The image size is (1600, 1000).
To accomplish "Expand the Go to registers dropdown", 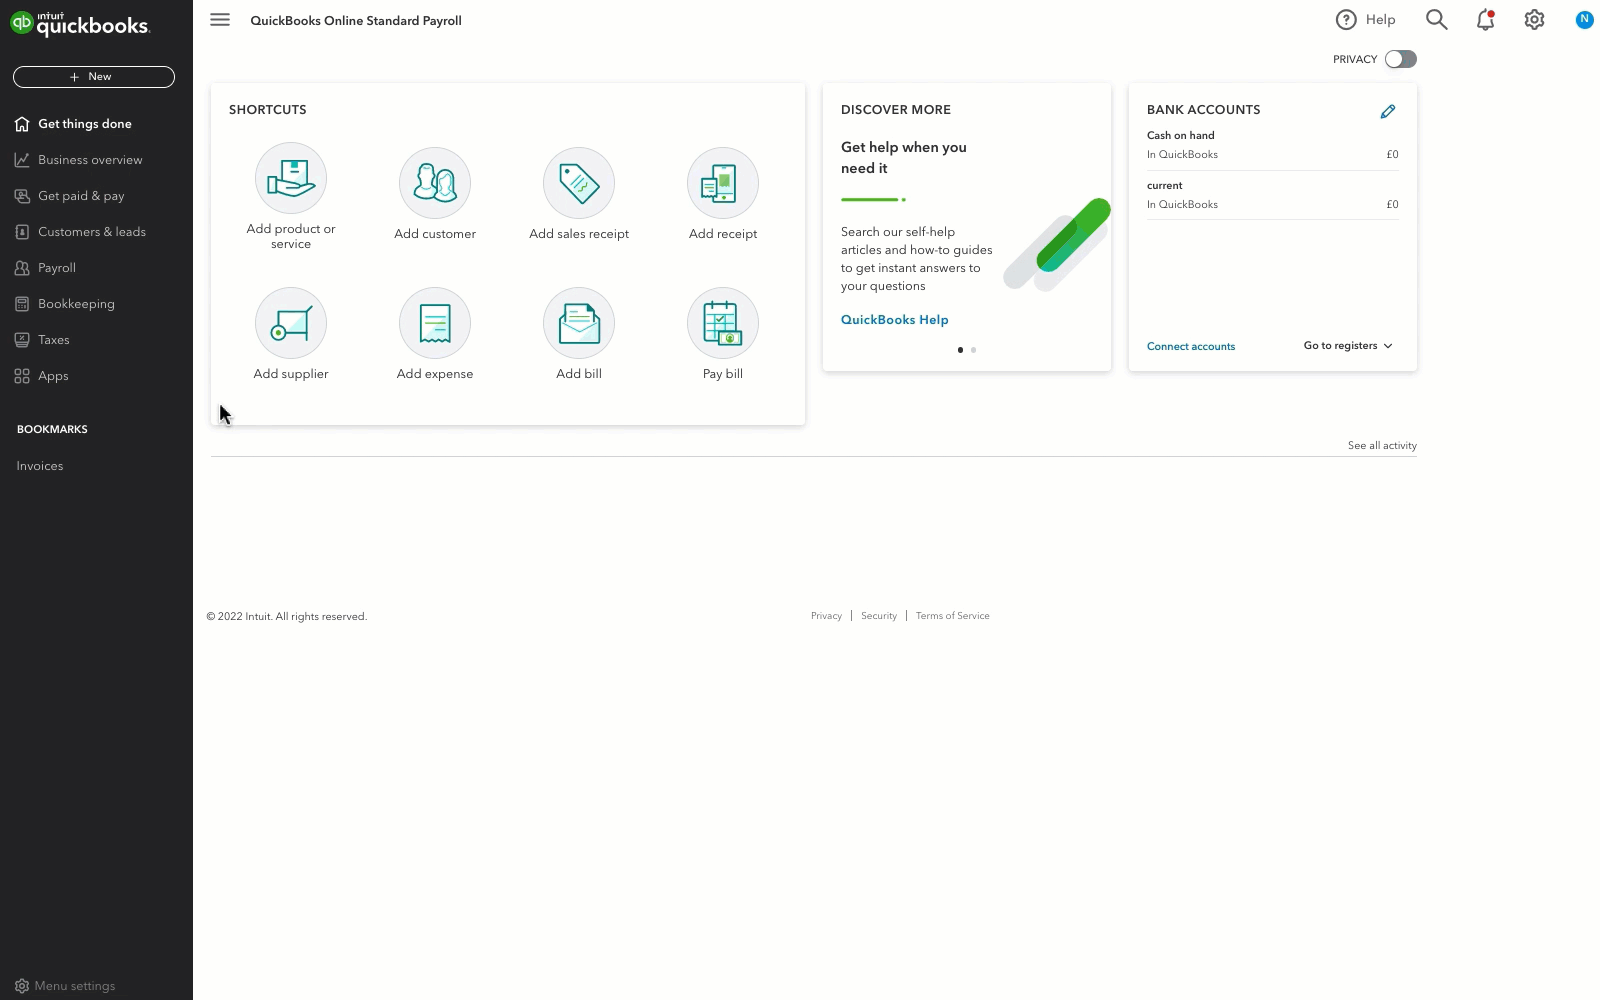I will pyautogui.click(x=1348, y=346).
